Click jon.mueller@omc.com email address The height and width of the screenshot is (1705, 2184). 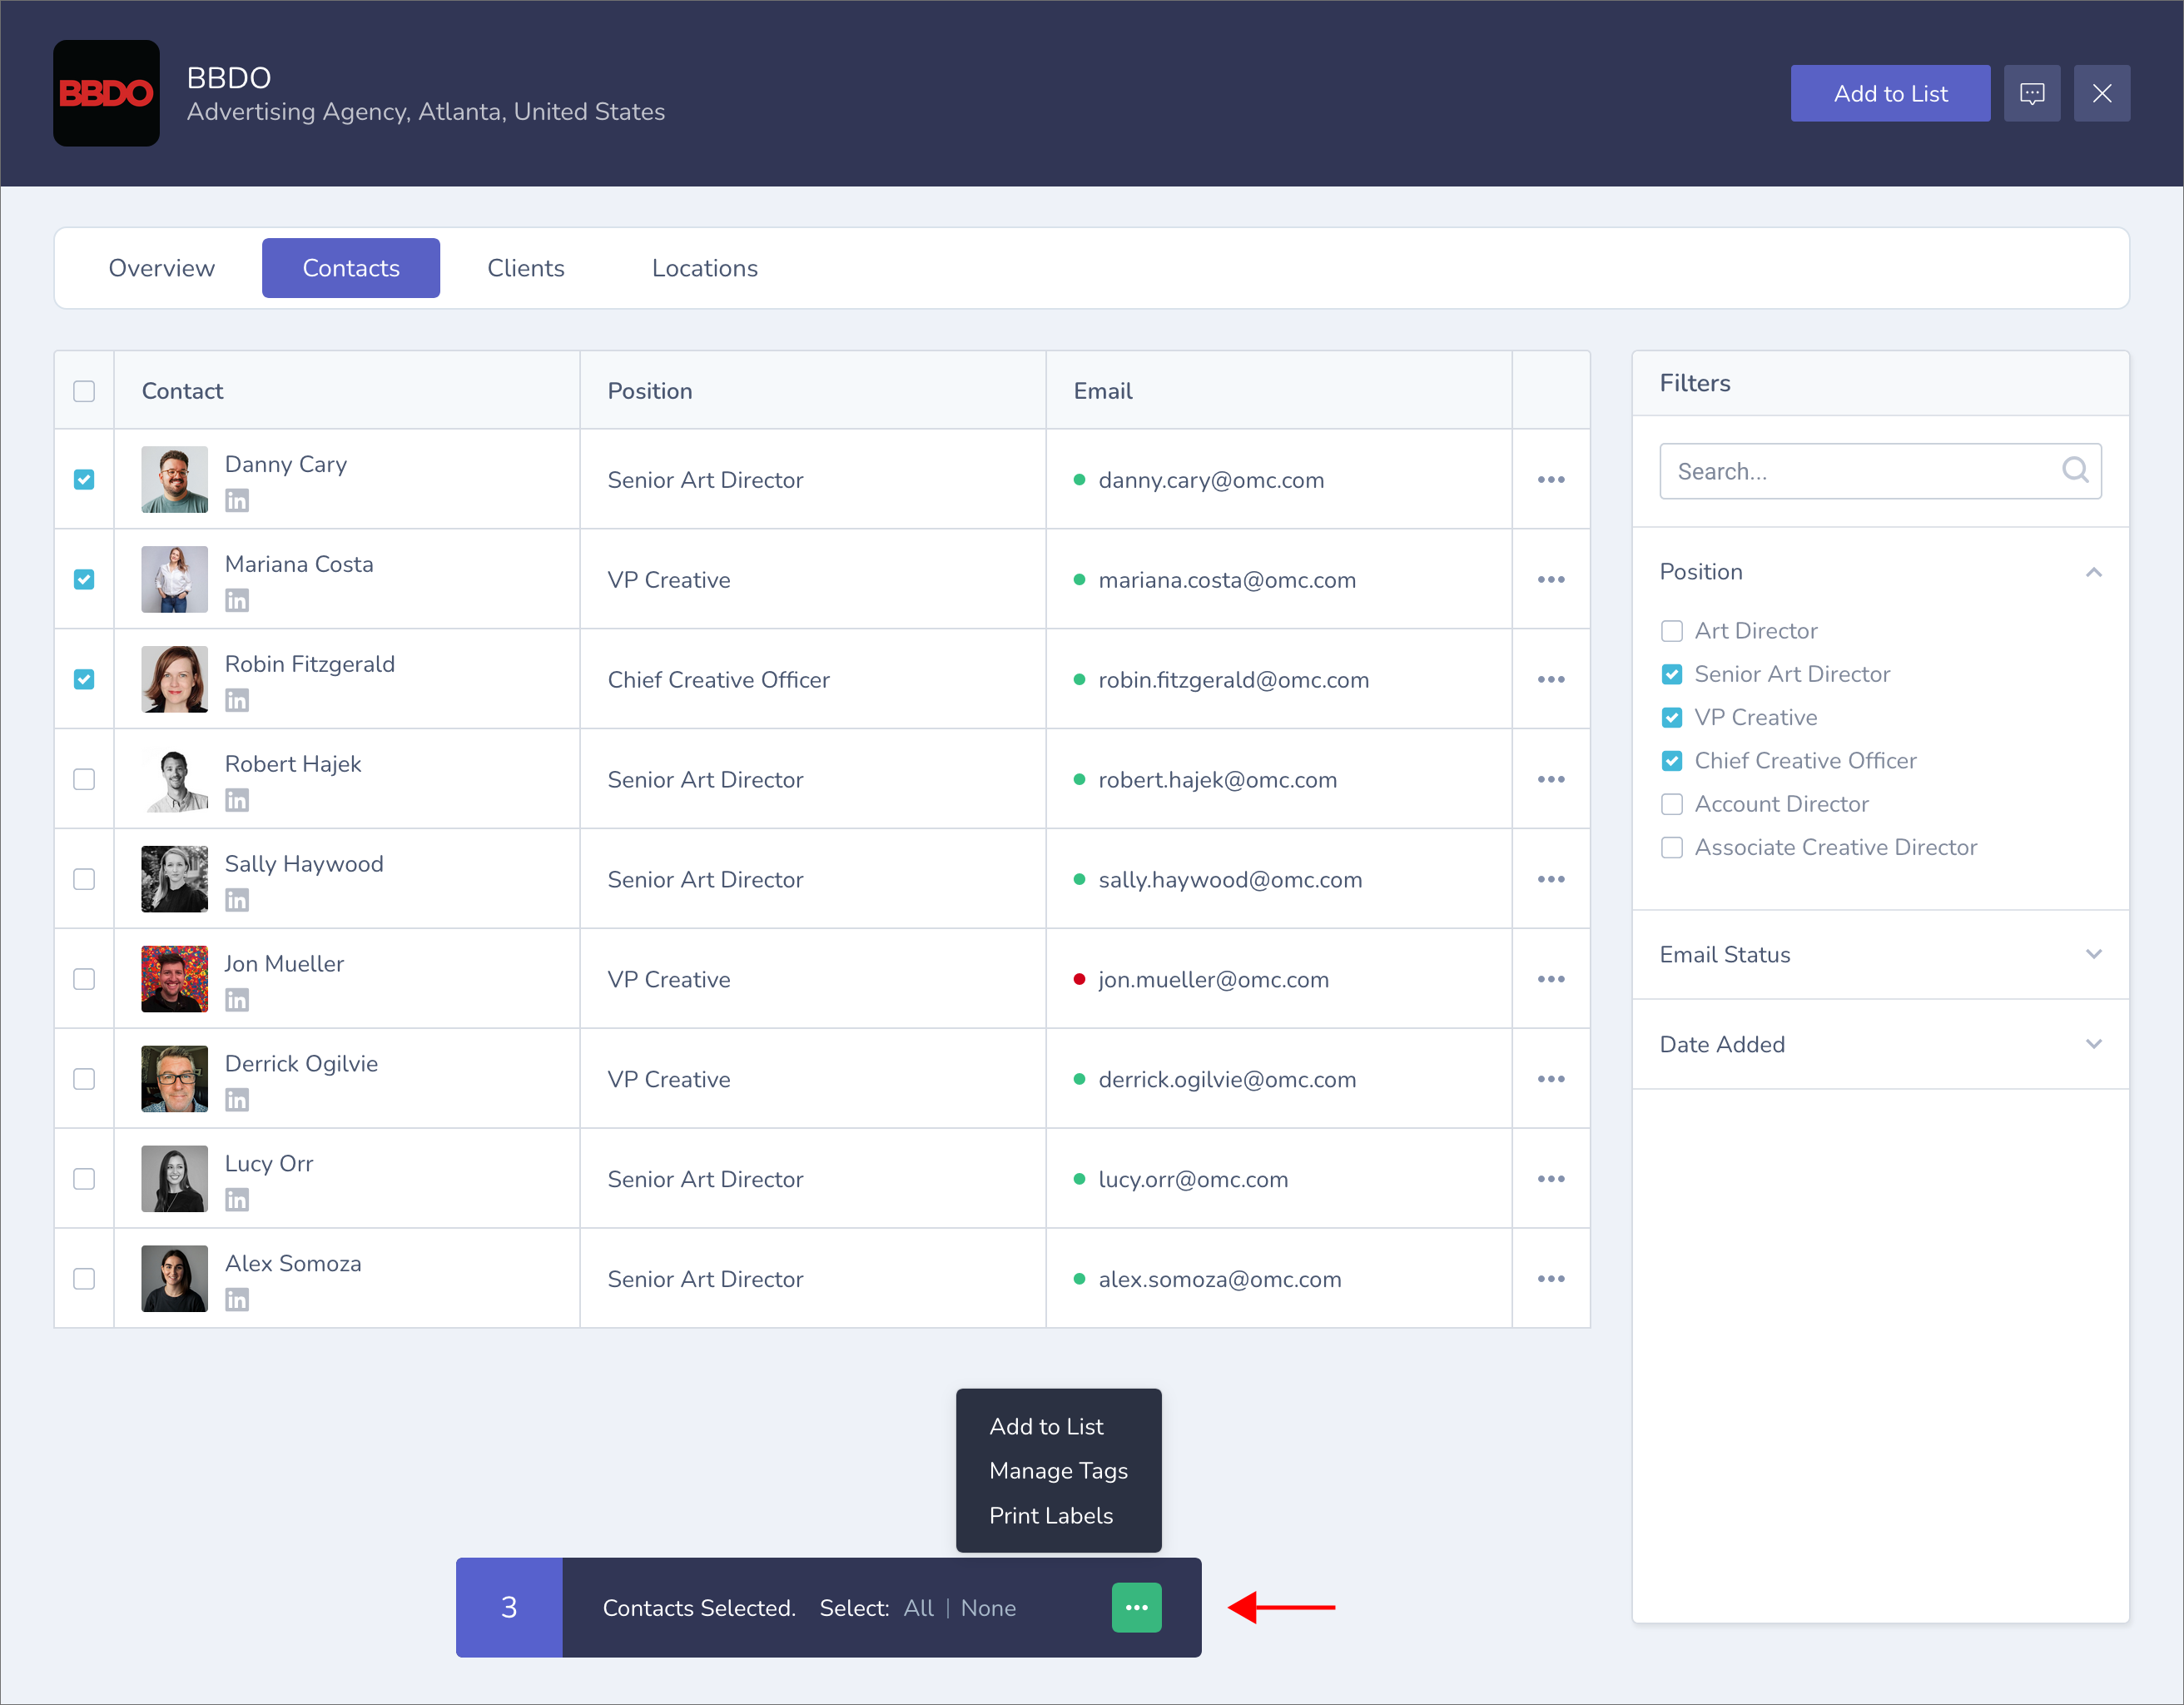[x=1214, y=980]
